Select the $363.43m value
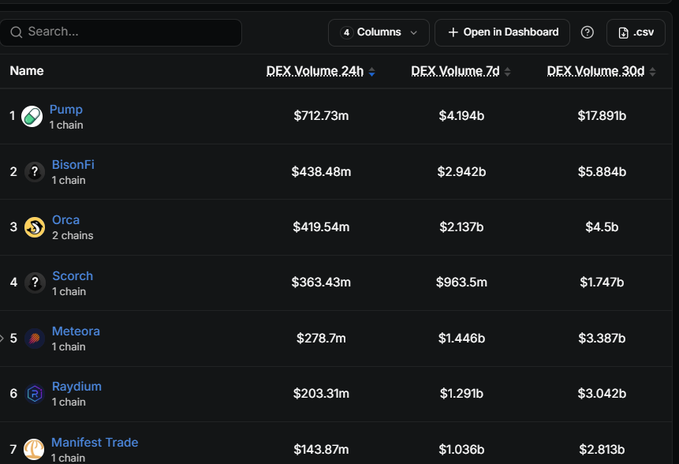The width and height of the screenshot is (679, 464). point(321,283)
